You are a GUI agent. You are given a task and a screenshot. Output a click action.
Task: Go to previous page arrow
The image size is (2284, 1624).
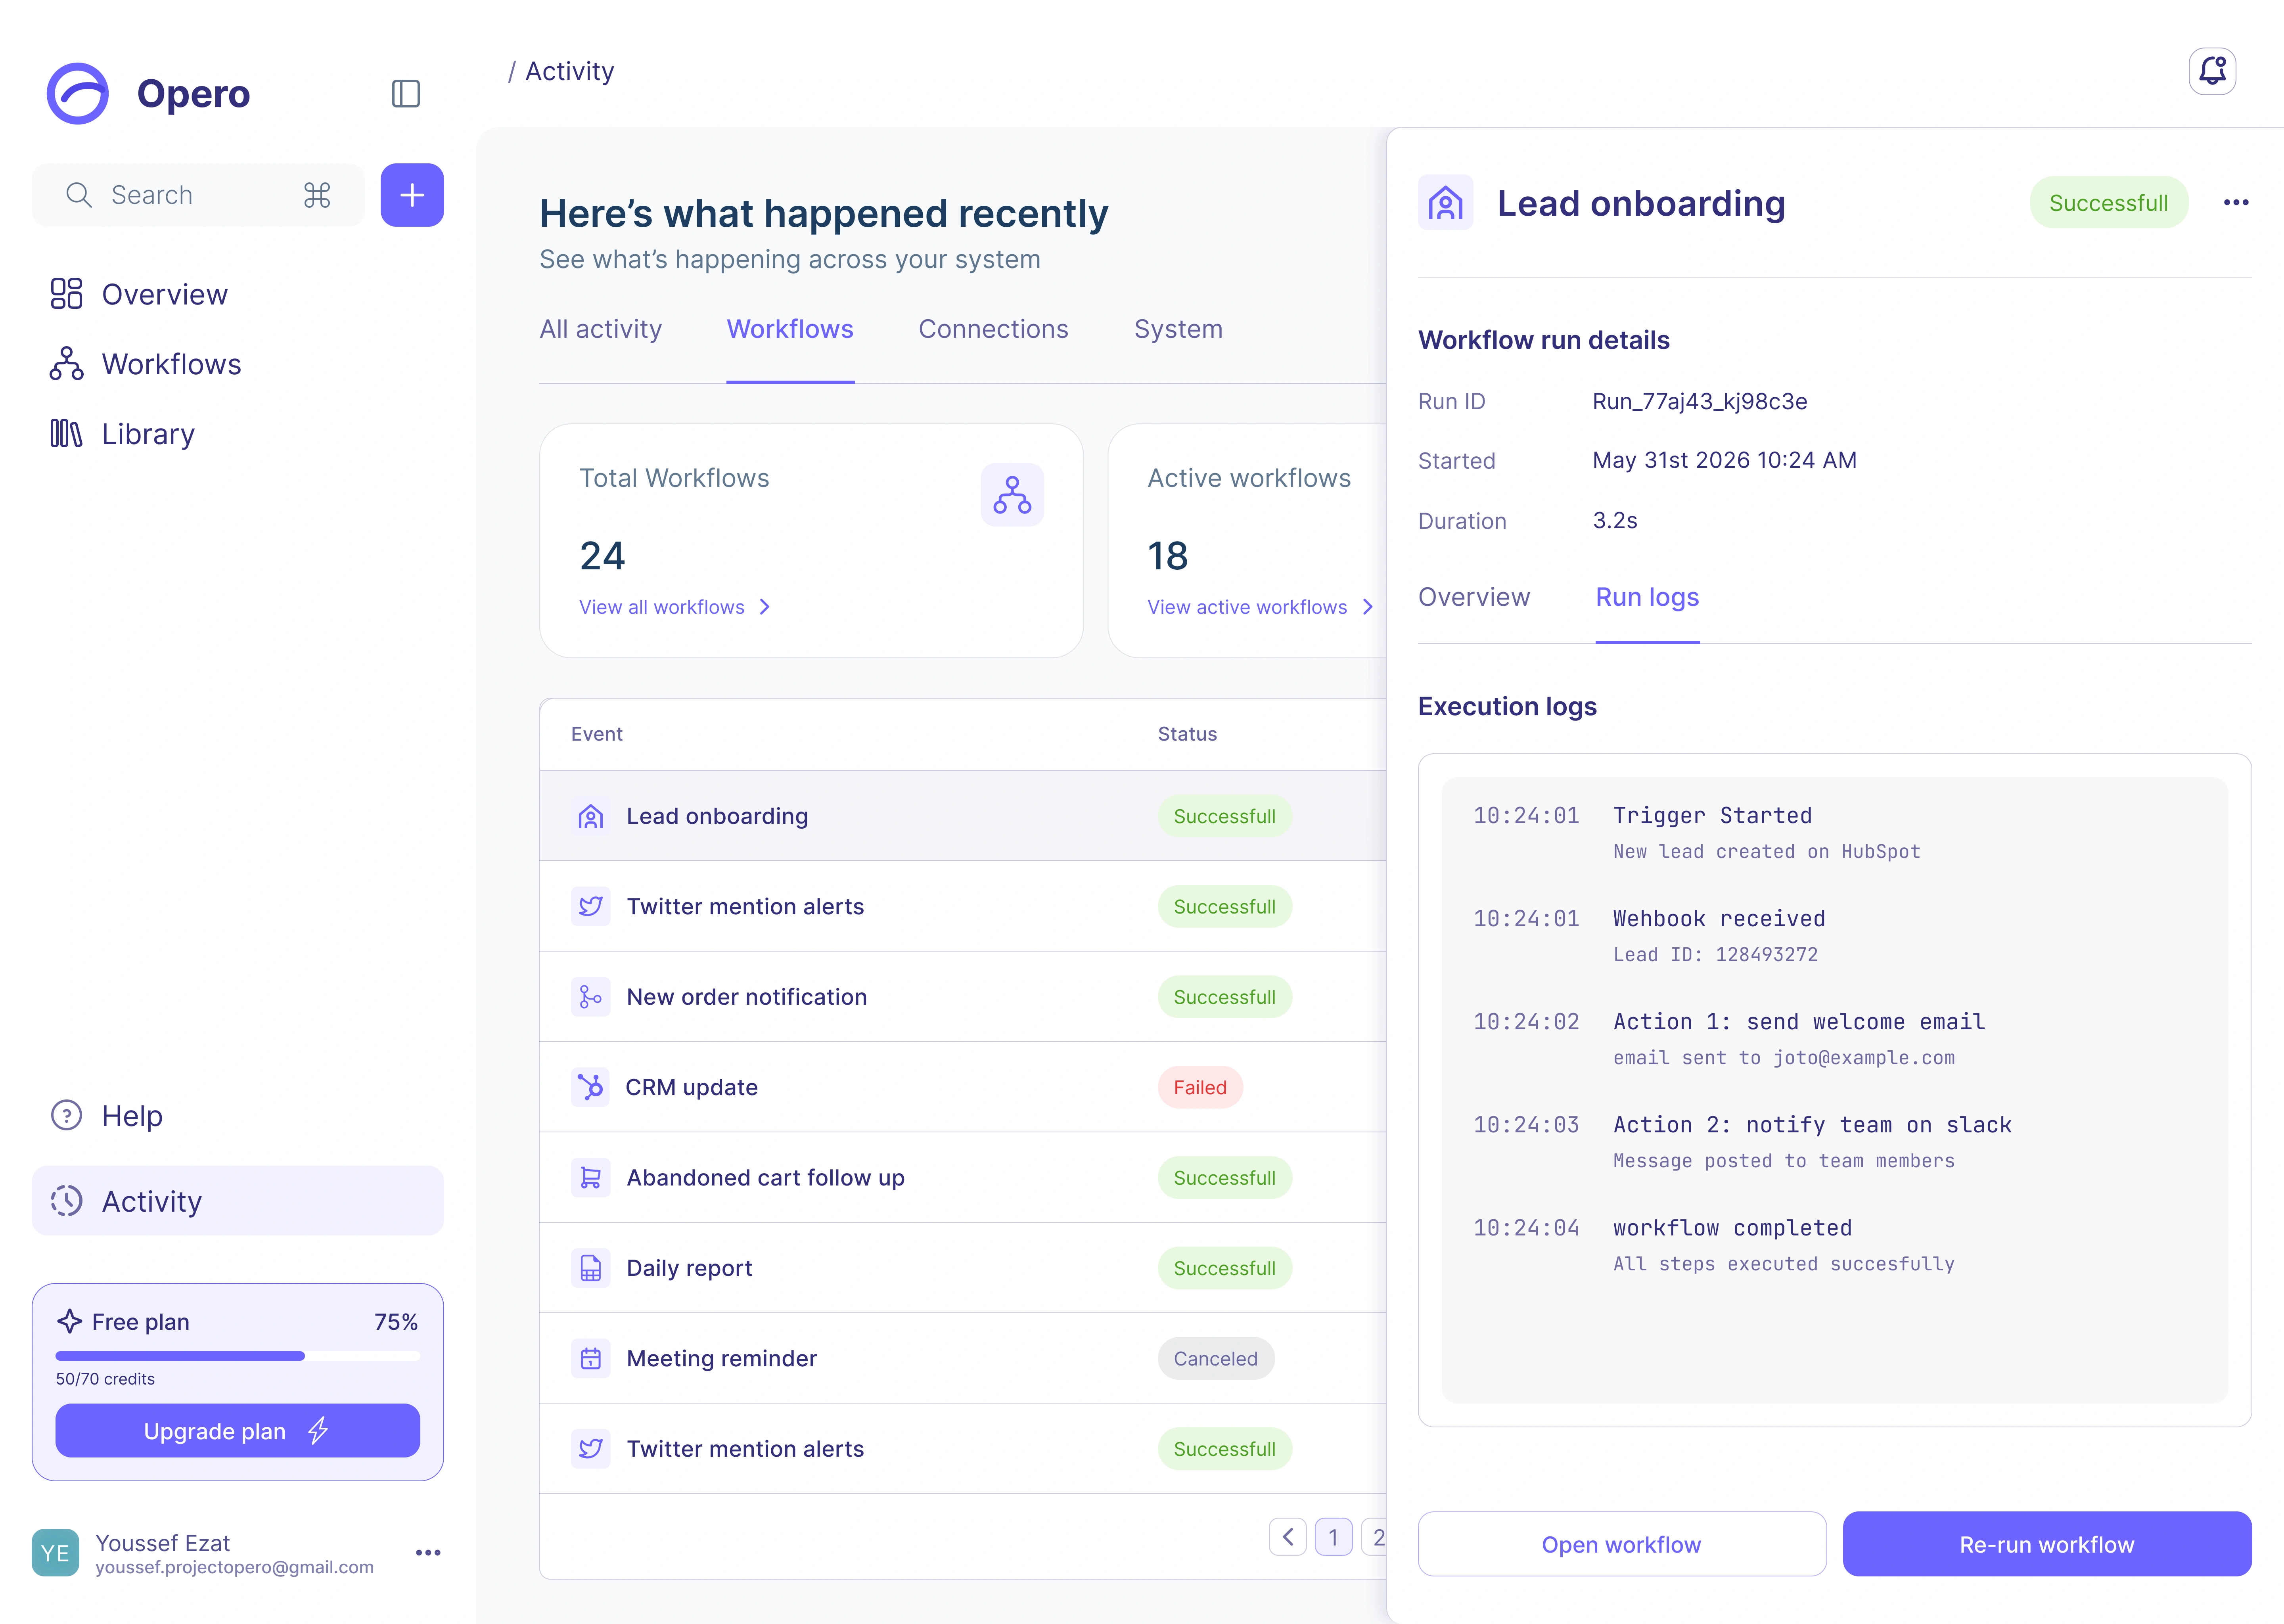pos(1288,1537)
